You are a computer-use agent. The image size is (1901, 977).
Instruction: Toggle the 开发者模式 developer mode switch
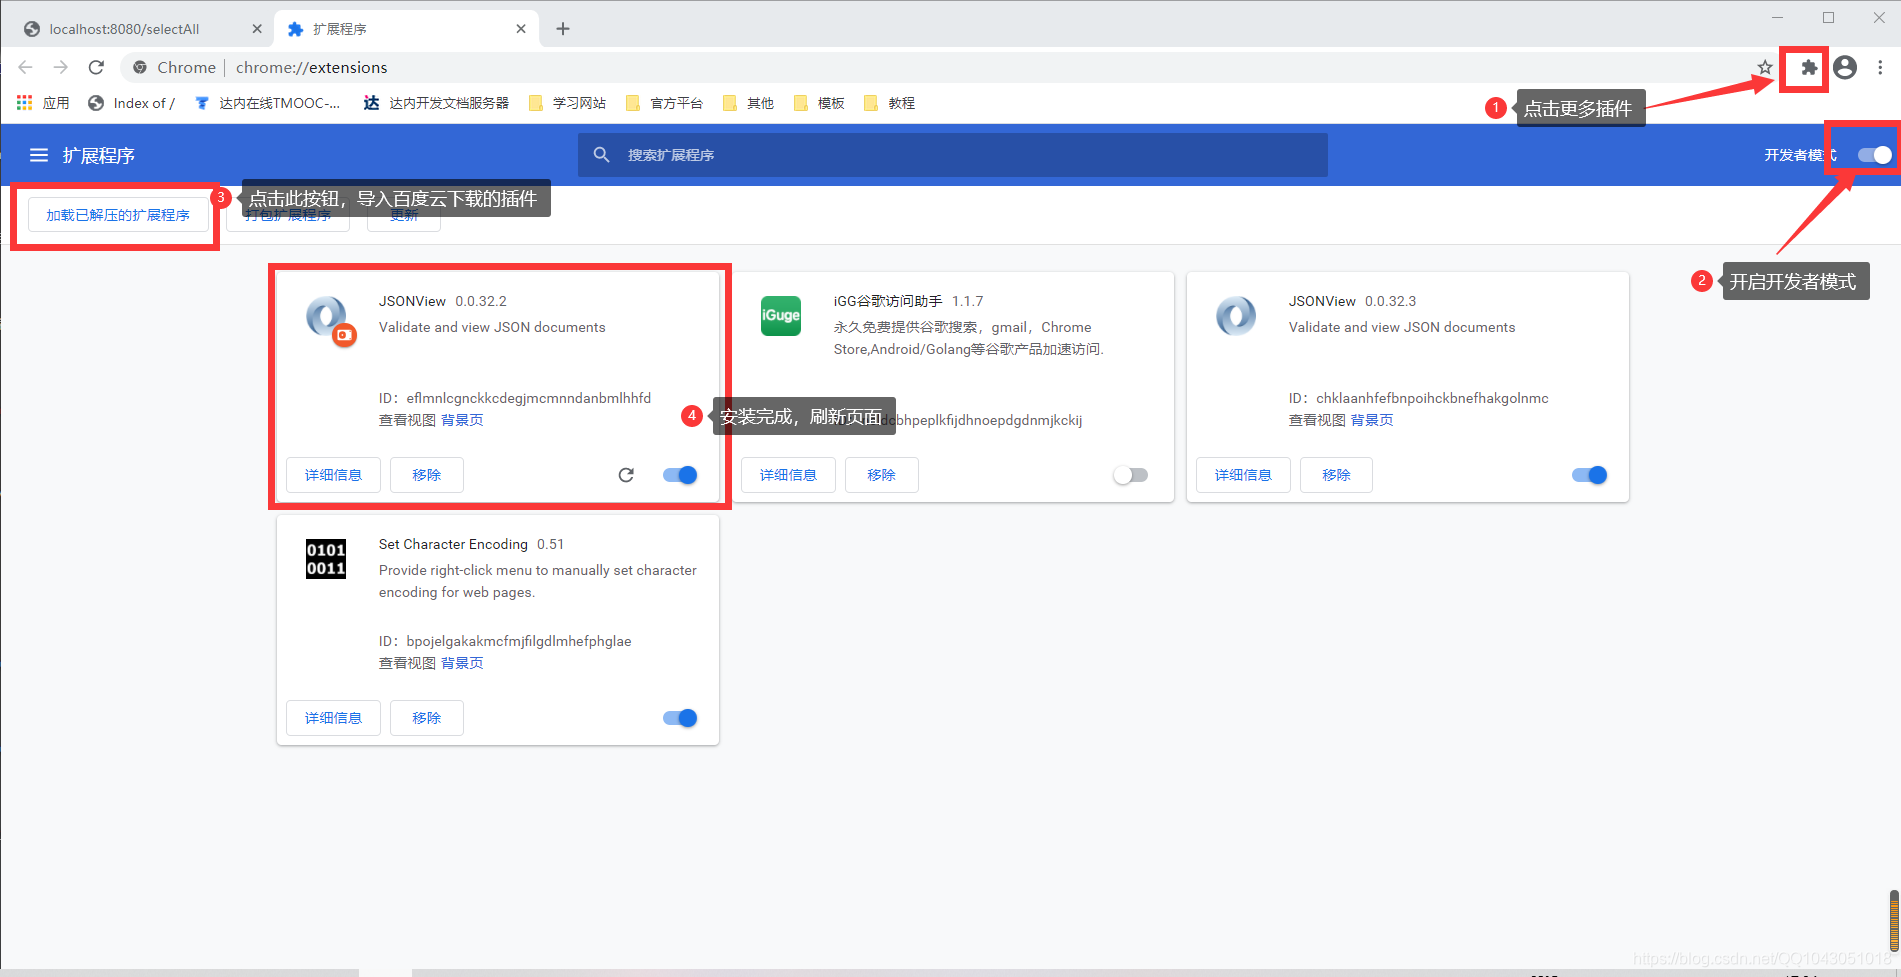1875,155
